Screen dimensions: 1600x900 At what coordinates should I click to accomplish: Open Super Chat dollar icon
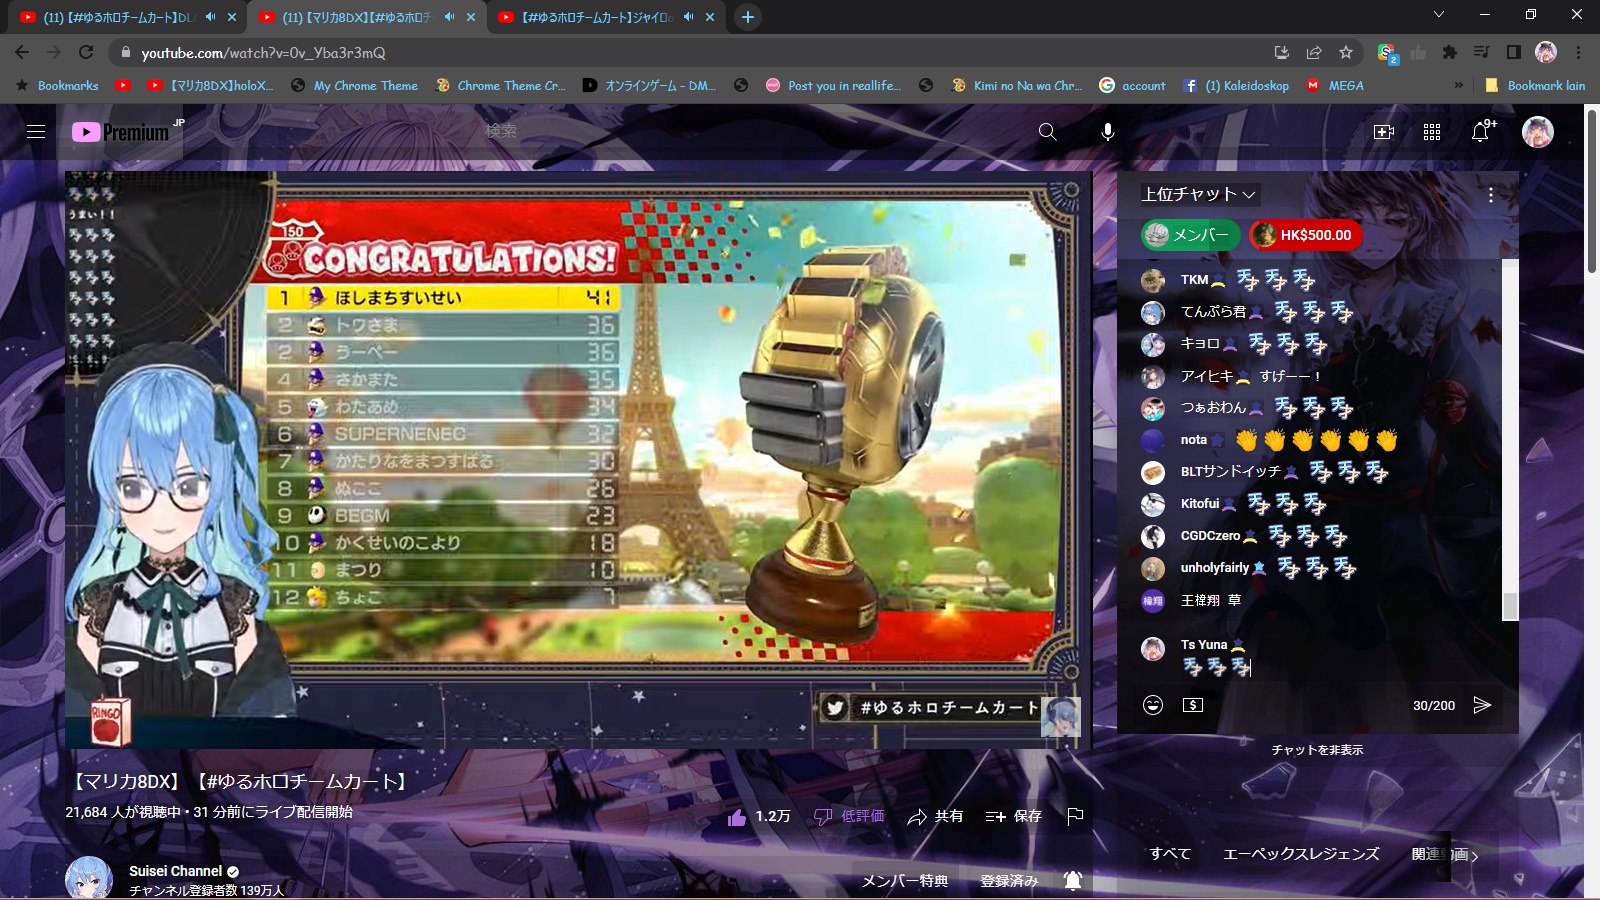pyautogui.click(x=1193, y=705)
